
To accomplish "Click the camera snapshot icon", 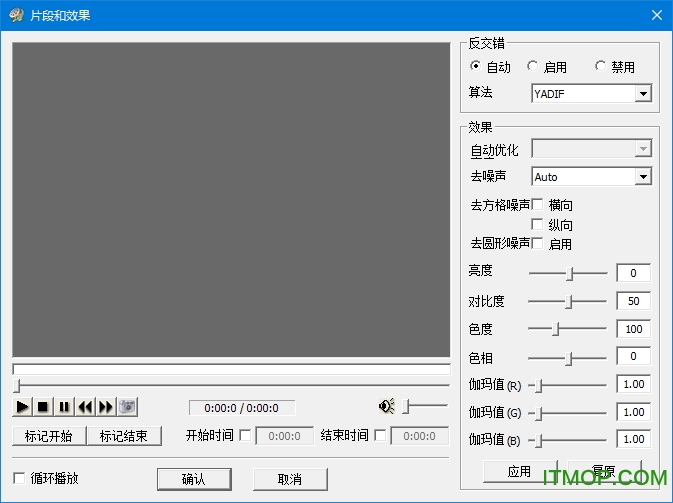I will point(127,406).
